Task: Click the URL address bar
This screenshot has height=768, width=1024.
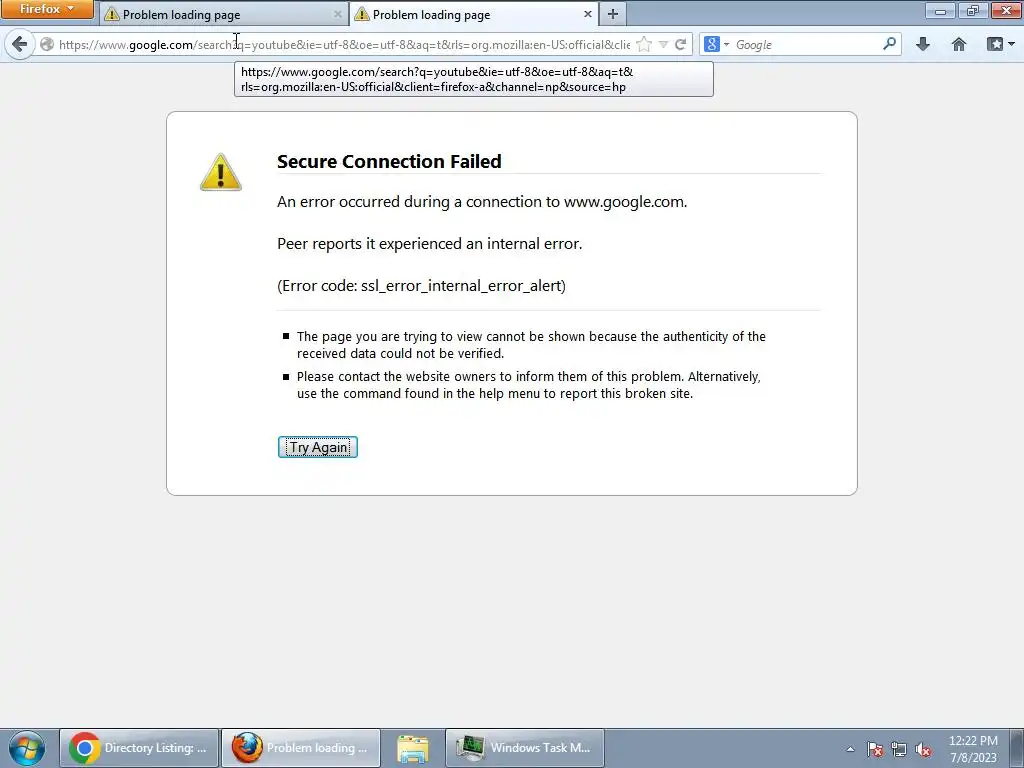Action: pyautogui.click(x=344, y=44)
